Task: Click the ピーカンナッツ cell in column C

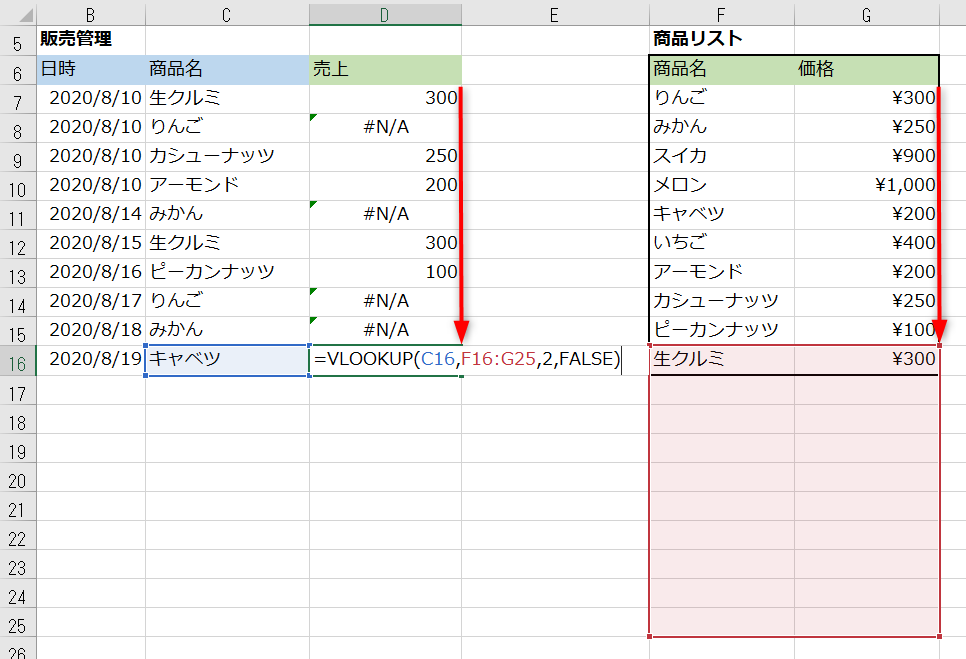Action: tap(227, 272)
